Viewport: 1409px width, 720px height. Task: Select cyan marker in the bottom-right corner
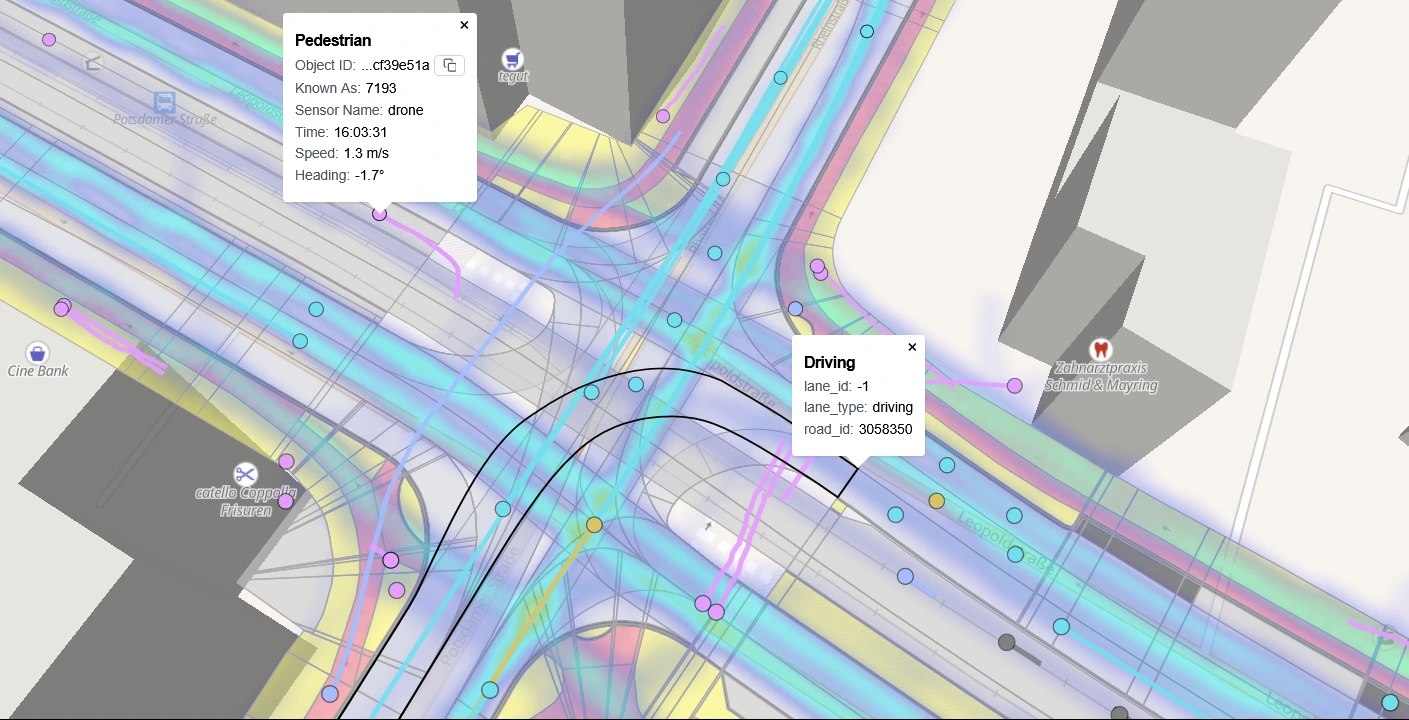pyautogui.click(x=1390, y=702)
